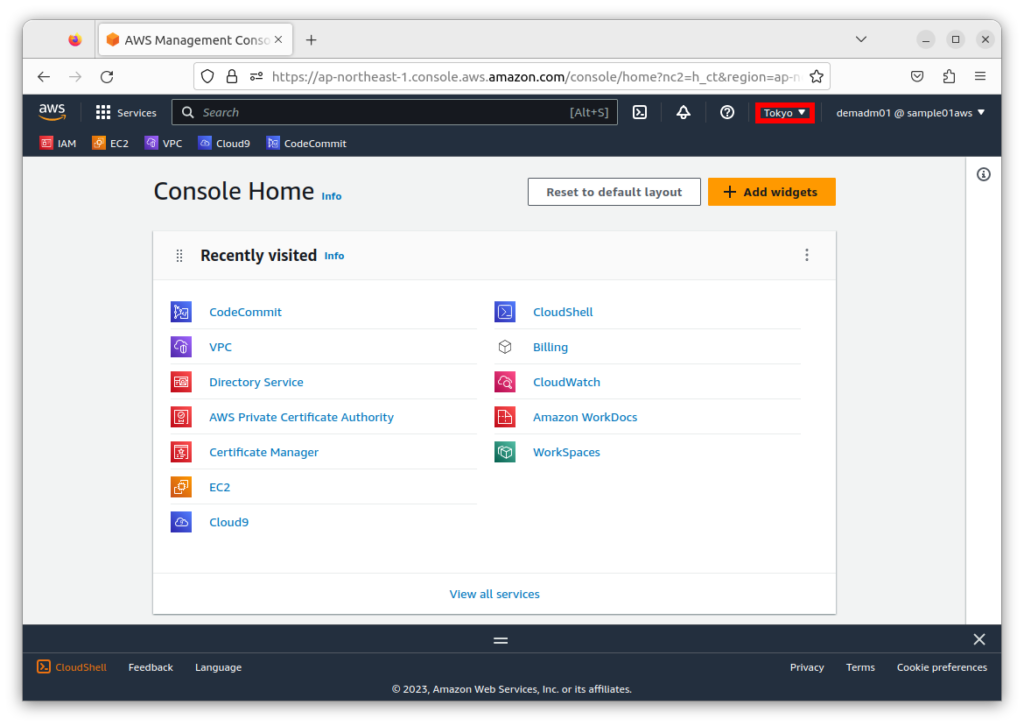Click the CodeCommit icon in Recently visited
This screenshot has height=726, width=1024.
pyautogui.click(x=181, y=312)
